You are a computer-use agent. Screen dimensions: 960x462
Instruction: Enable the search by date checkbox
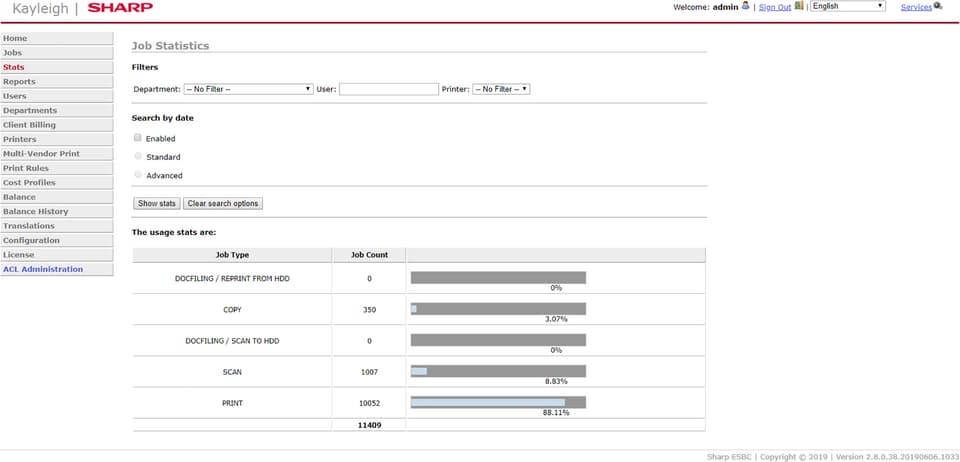tap(138, 138)
